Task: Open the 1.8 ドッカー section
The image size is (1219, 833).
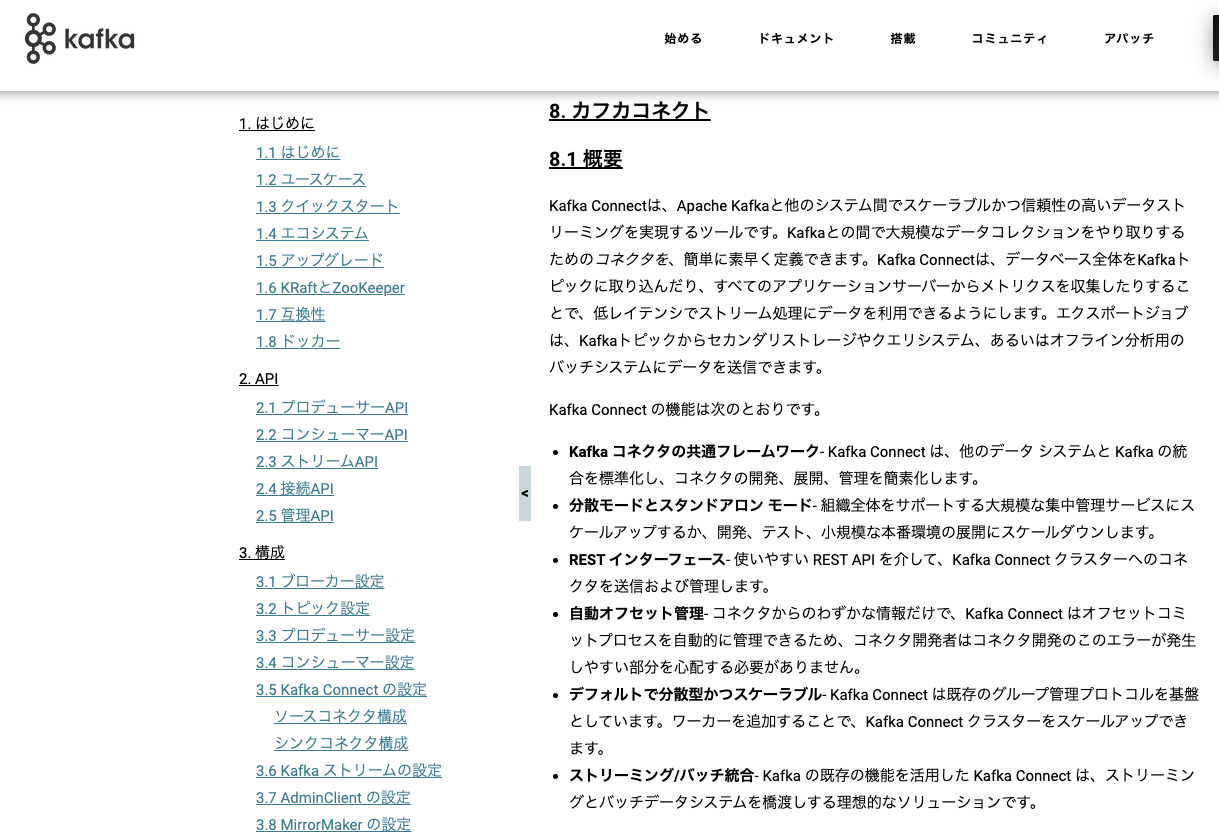Action: pyautogui.click(x=298, y=341)
